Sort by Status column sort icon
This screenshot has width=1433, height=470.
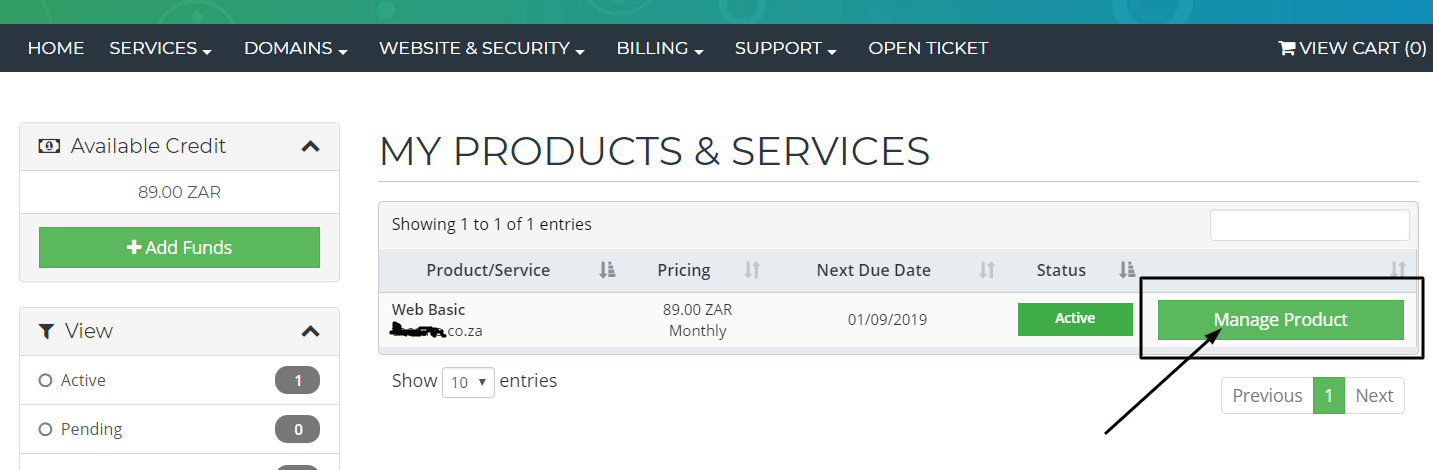tap(1127, 270)
